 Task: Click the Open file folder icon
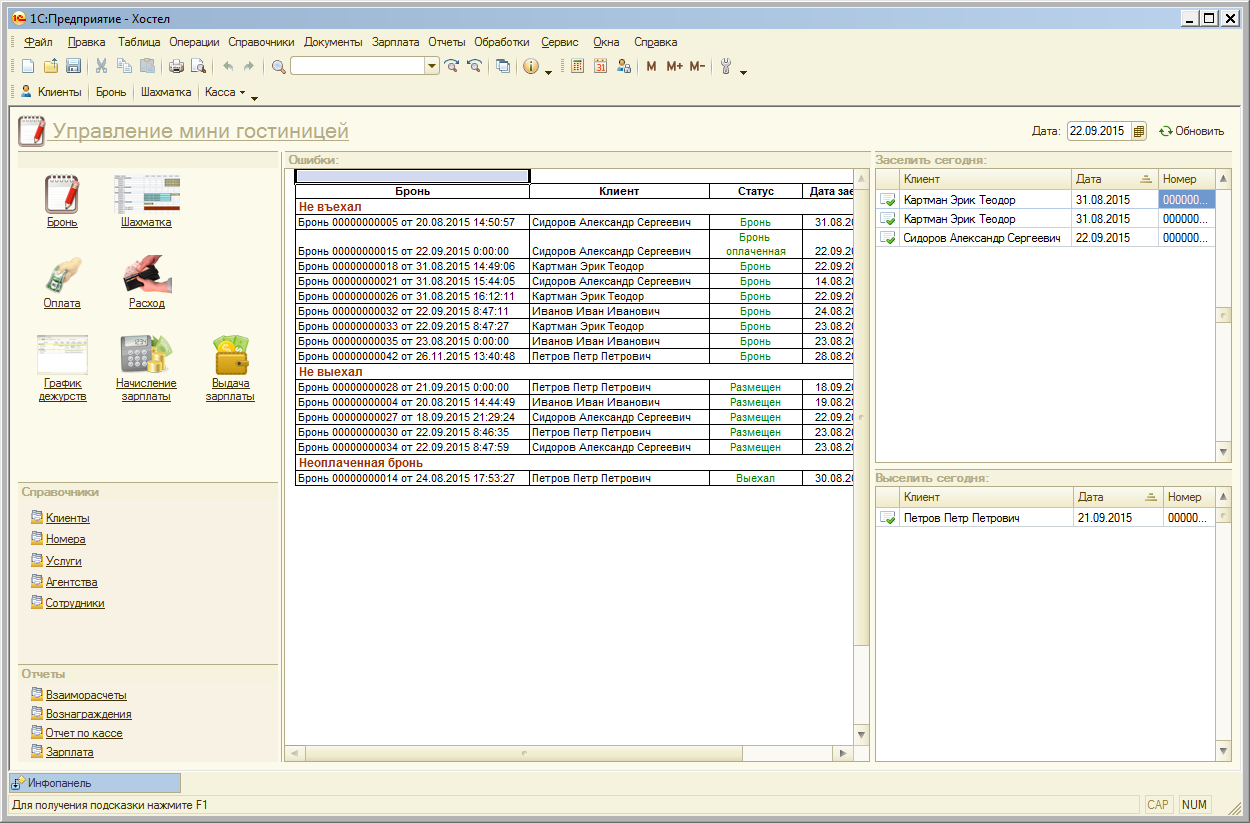[x=50, y=67]
